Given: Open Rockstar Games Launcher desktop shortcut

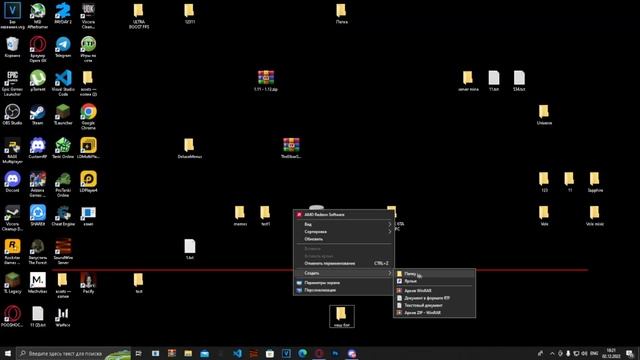Looking at the screenshot, I should [12, 252].
